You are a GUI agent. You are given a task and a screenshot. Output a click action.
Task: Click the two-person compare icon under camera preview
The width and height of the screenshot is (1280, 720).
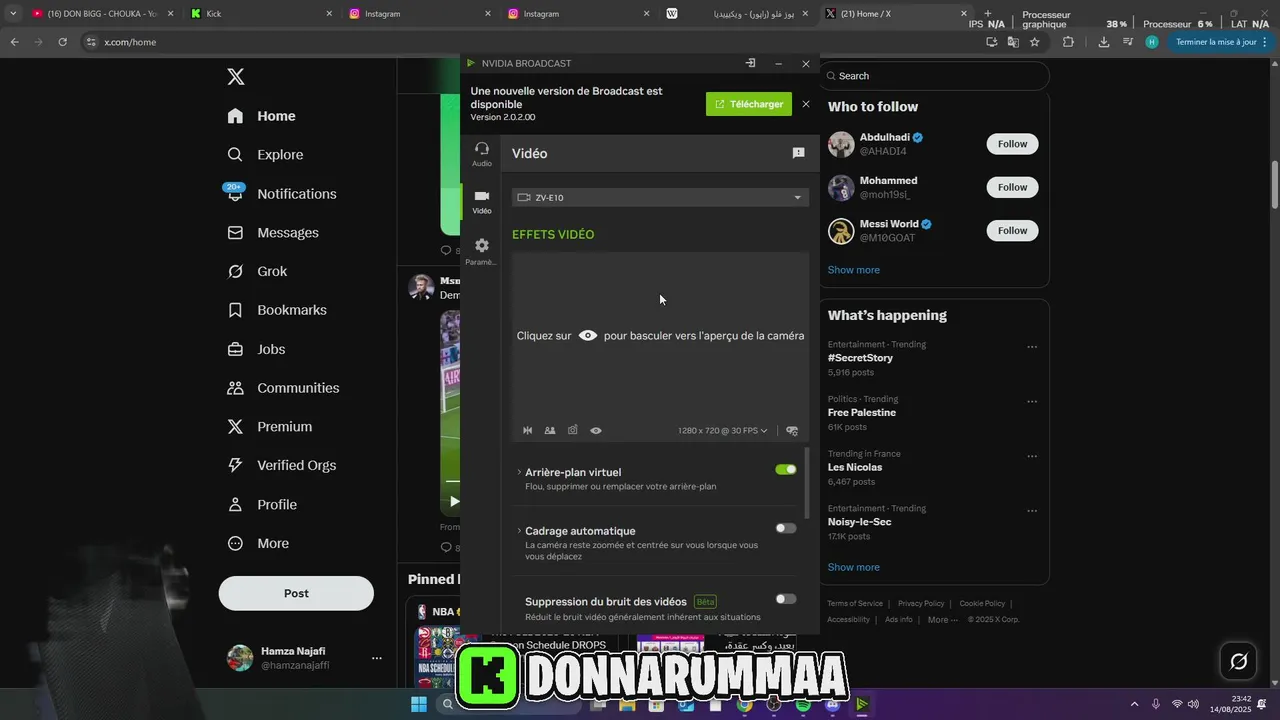[x=550, y=430]
